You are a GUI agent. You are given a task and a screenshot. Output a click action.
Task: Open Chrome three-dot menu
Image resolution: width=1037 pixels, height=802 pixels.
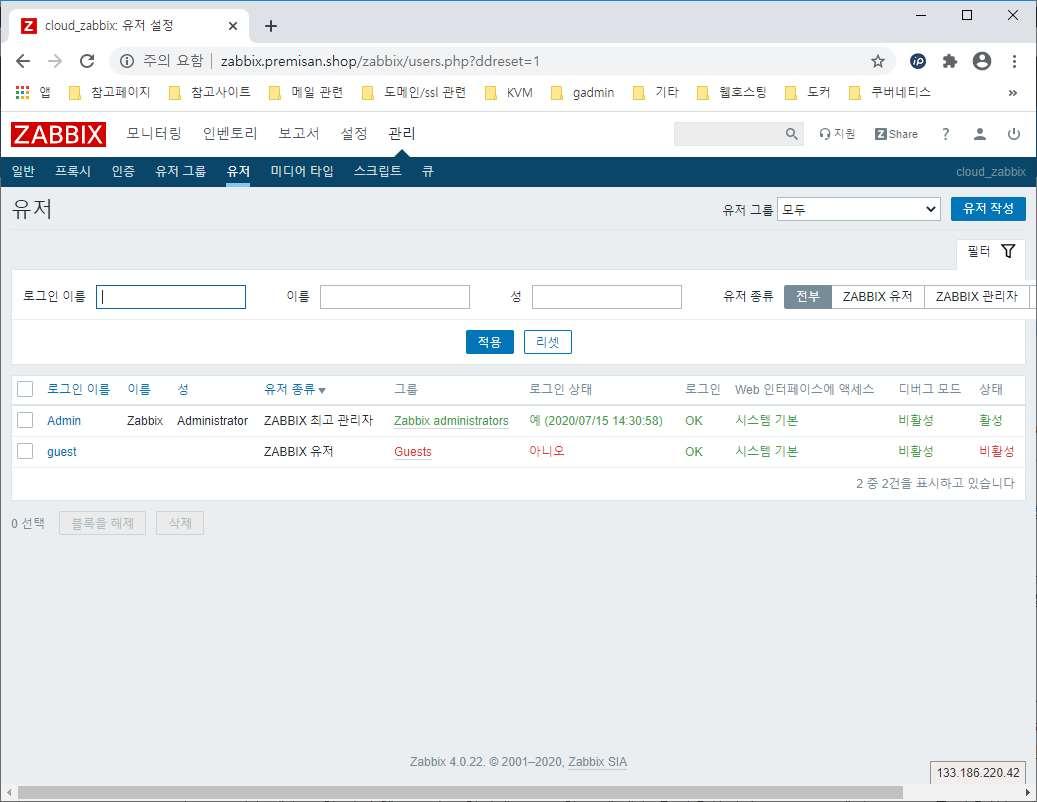point(1014,61)
